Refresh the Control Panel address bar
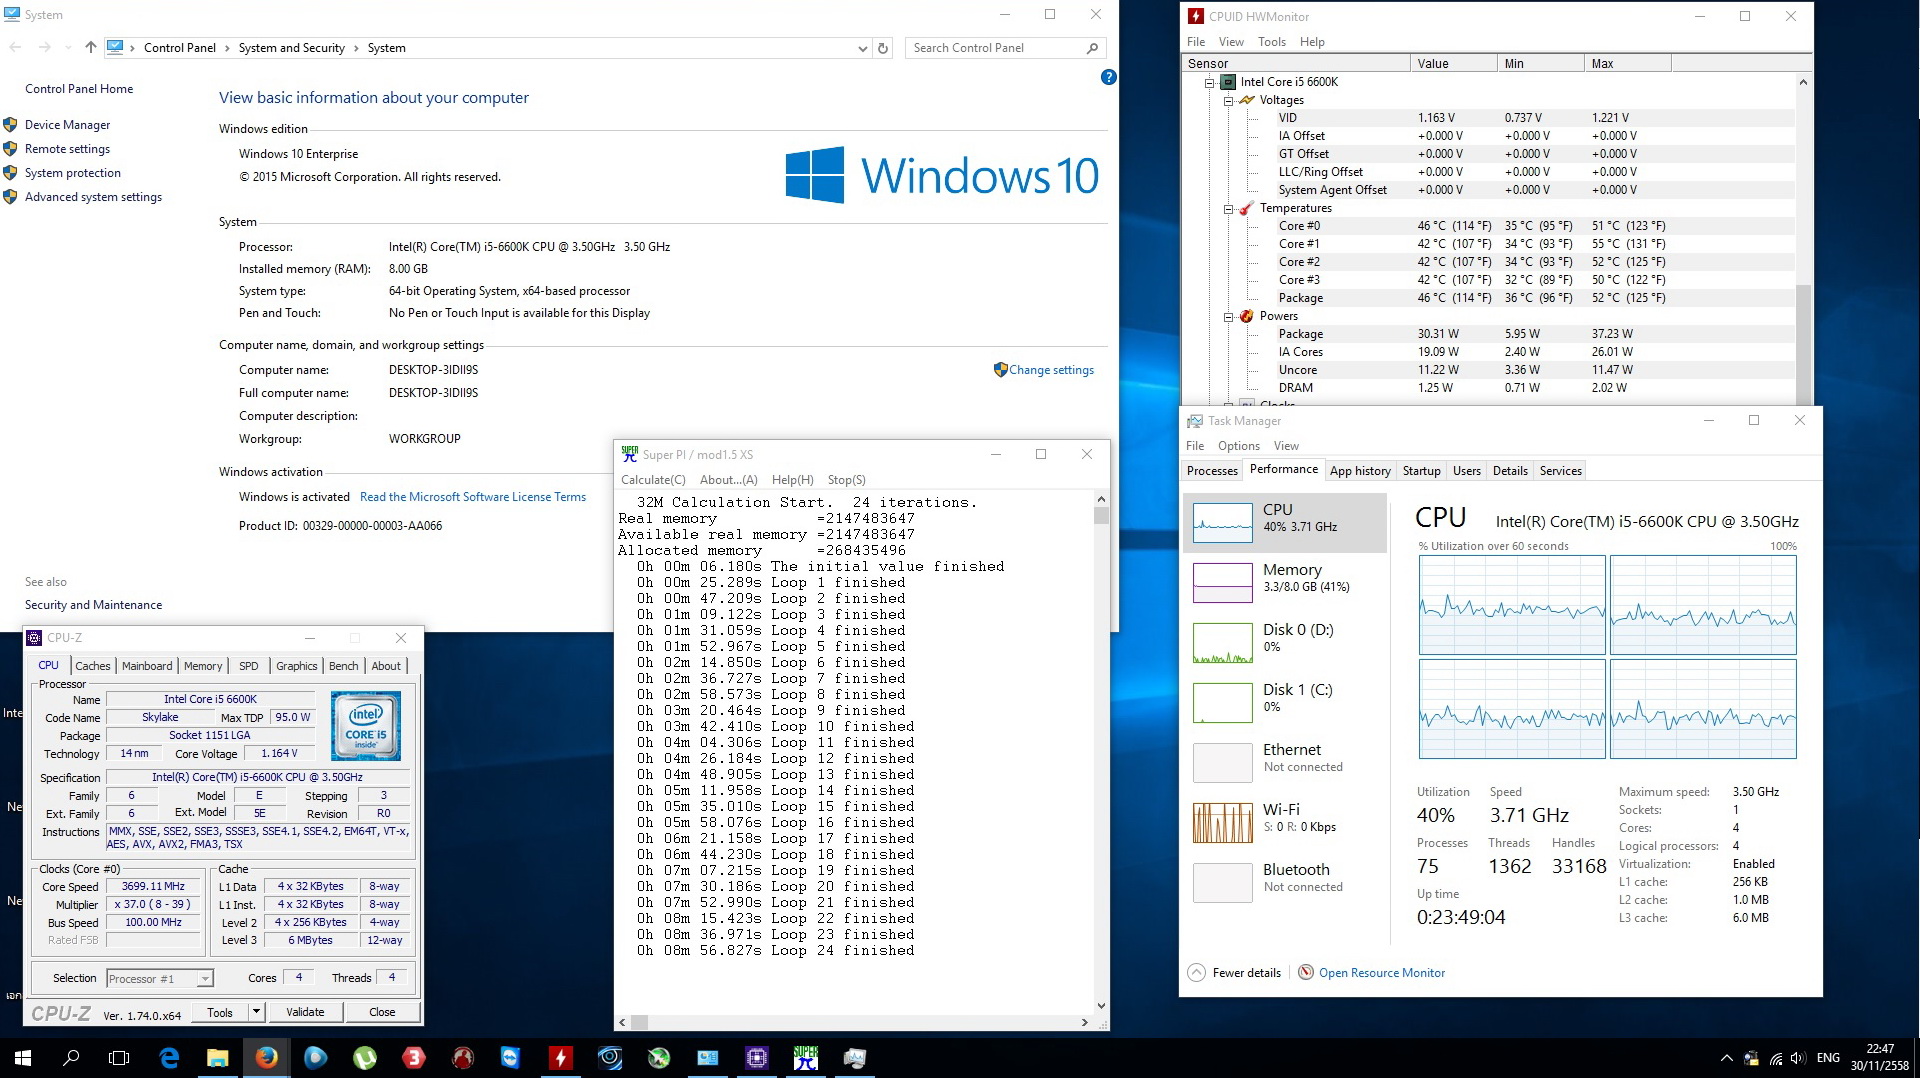1920x1078 pixels. tap(883, 48)
